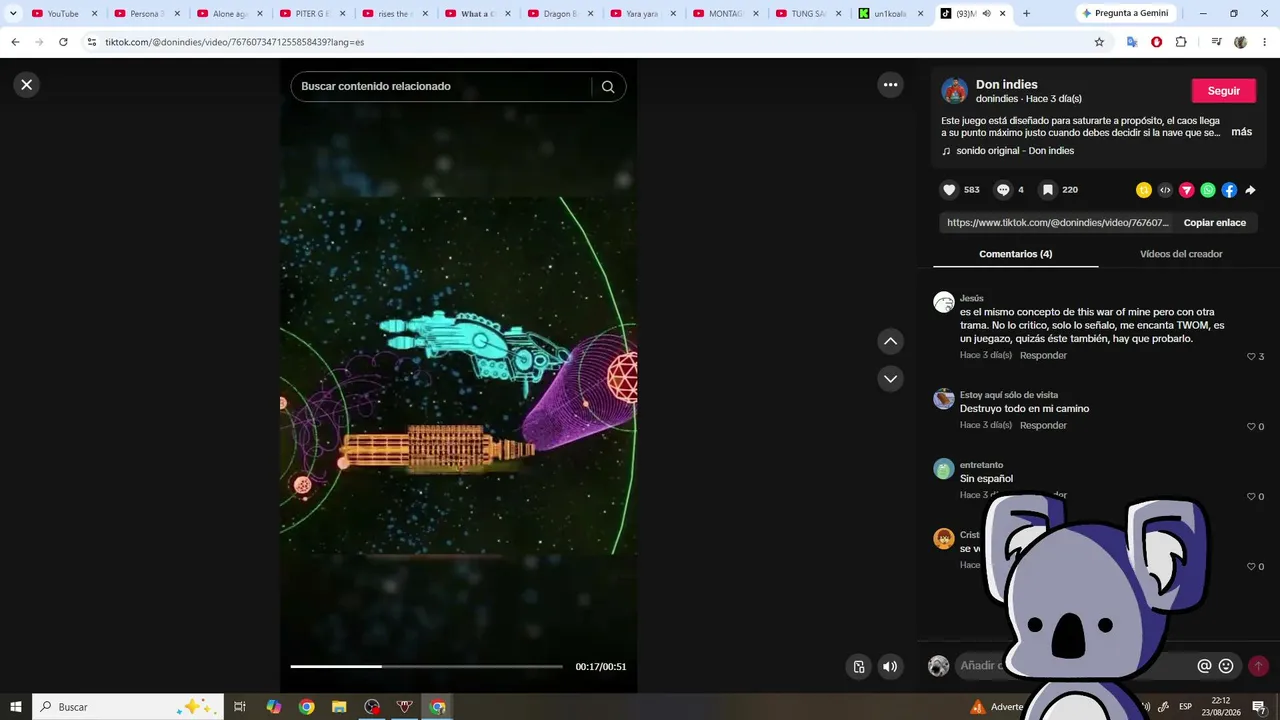This screenshot has height=720, width=1280.
Task: Copy the video link with 'Copiar enlace'
Action: [1215, 223]
